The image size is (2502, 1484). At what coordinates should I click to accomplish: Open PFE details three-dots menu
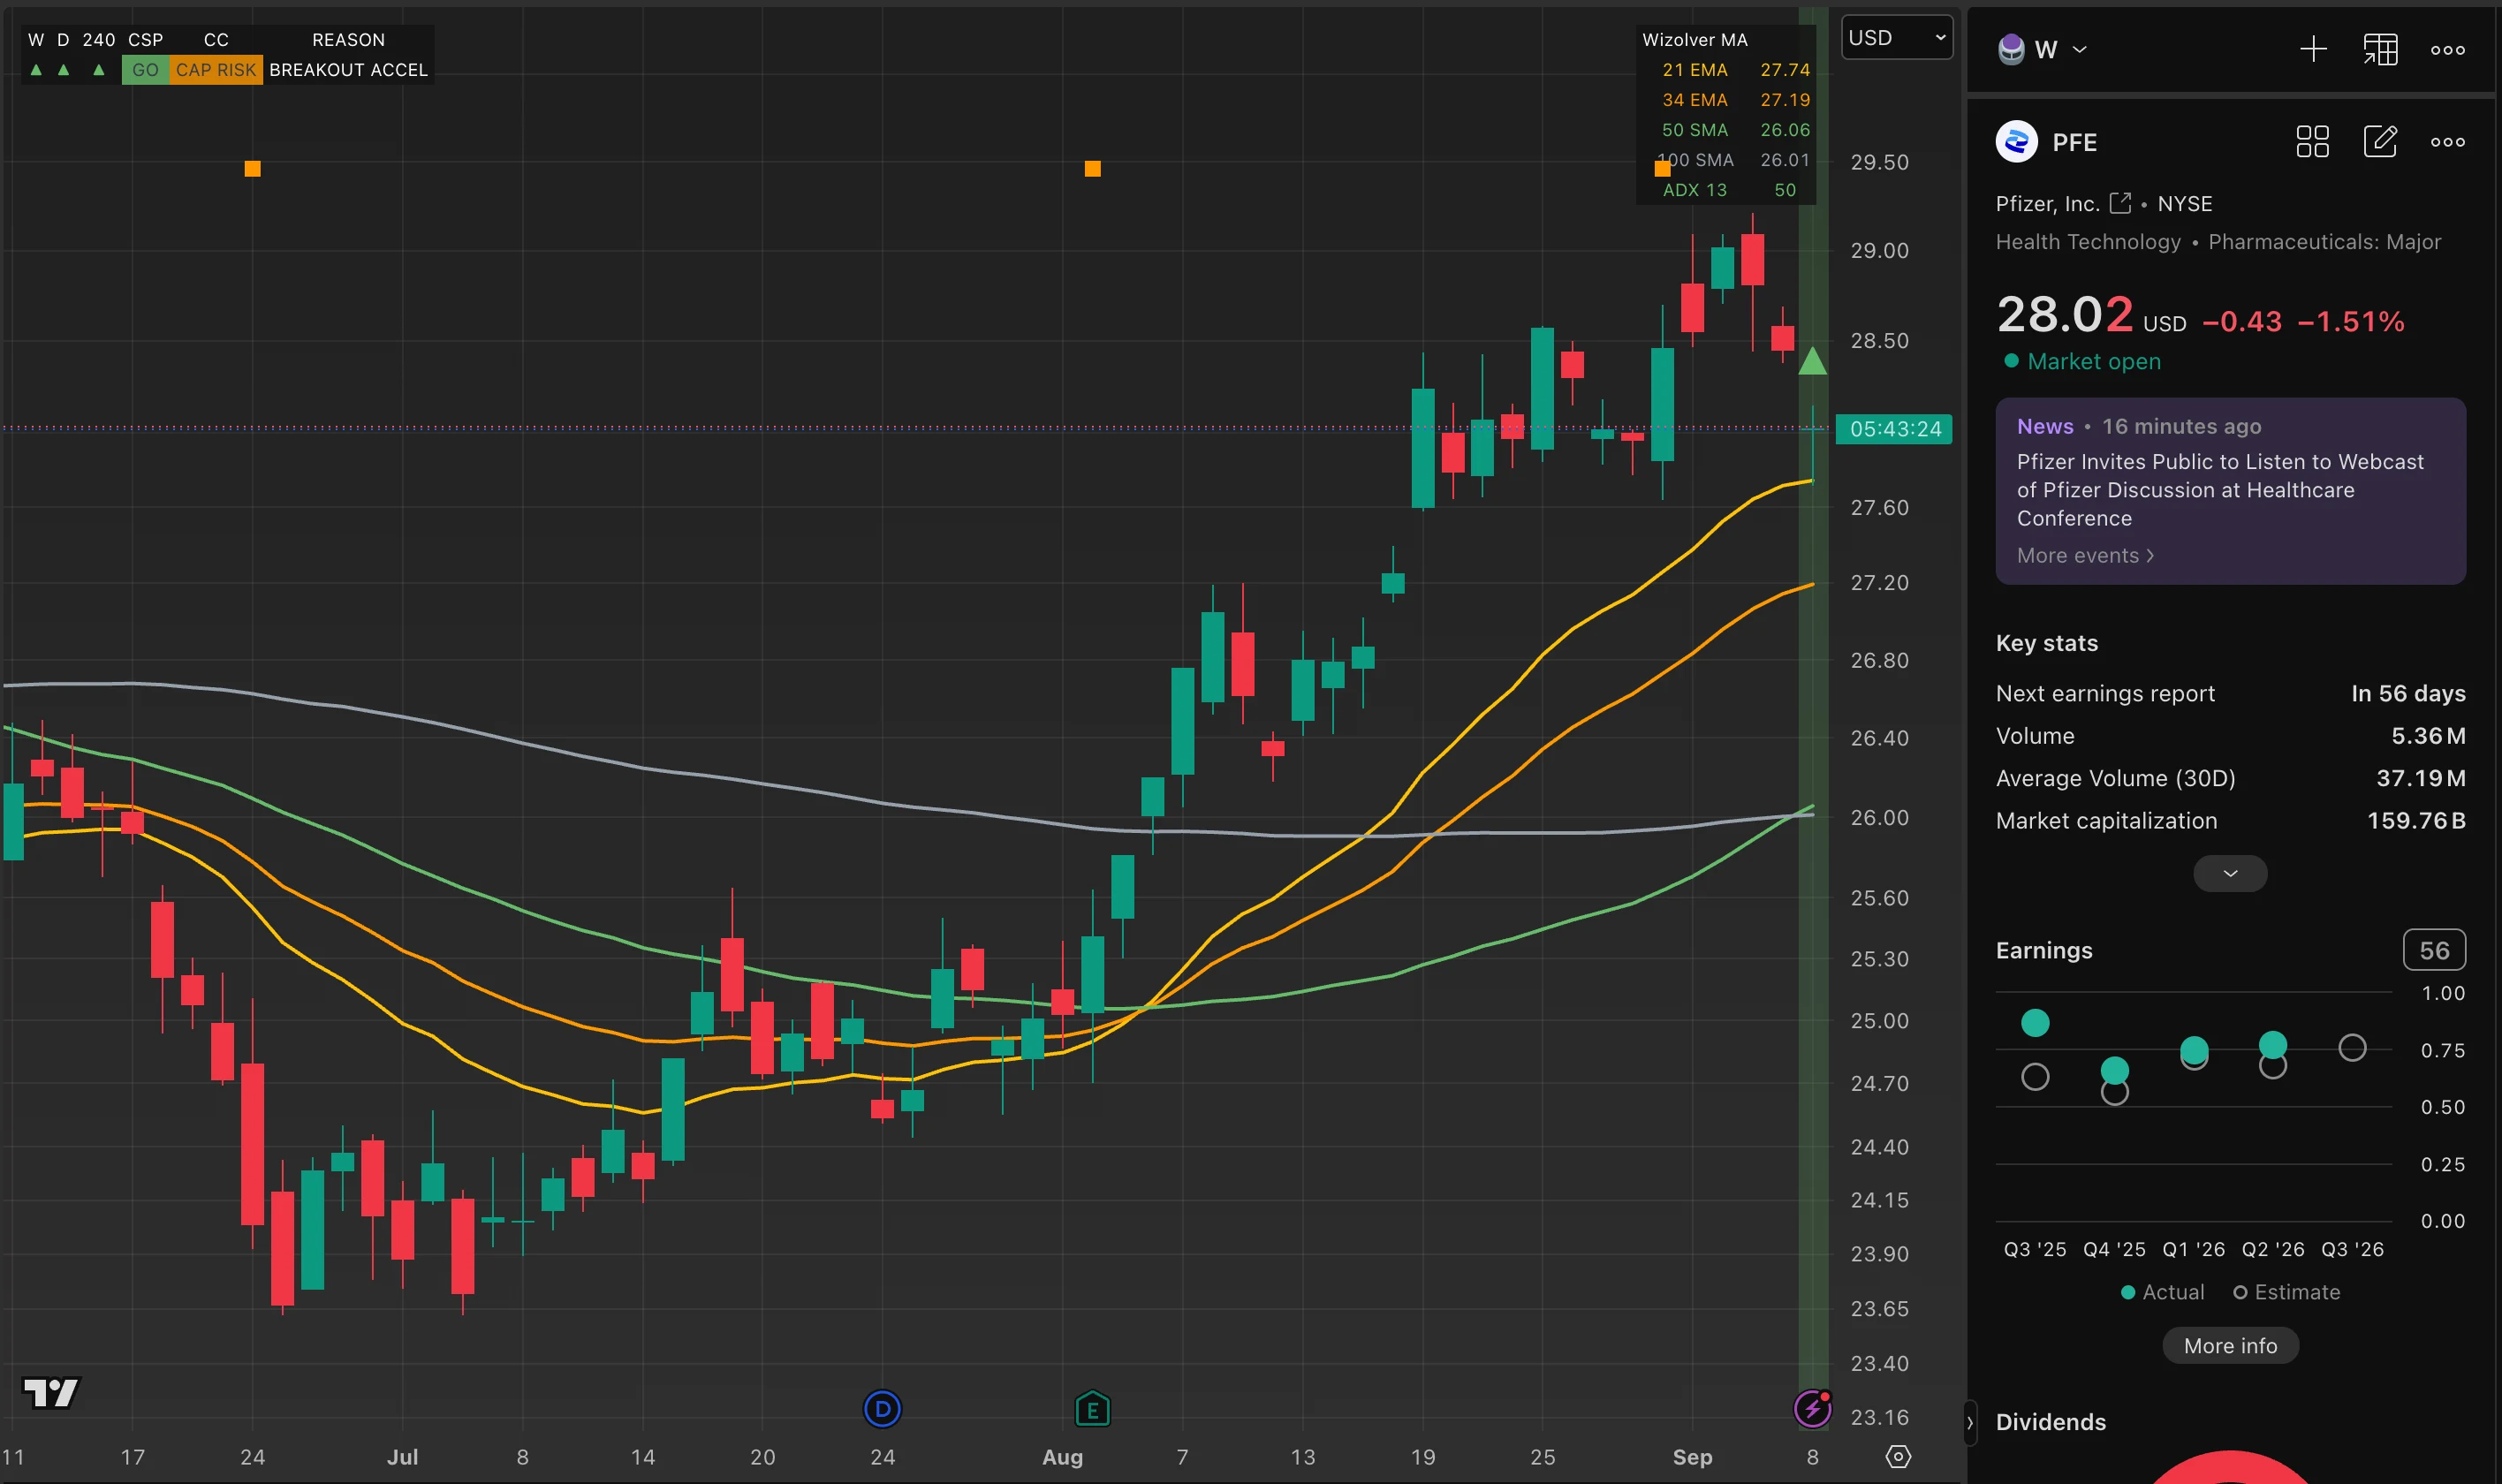[2447, 142]
